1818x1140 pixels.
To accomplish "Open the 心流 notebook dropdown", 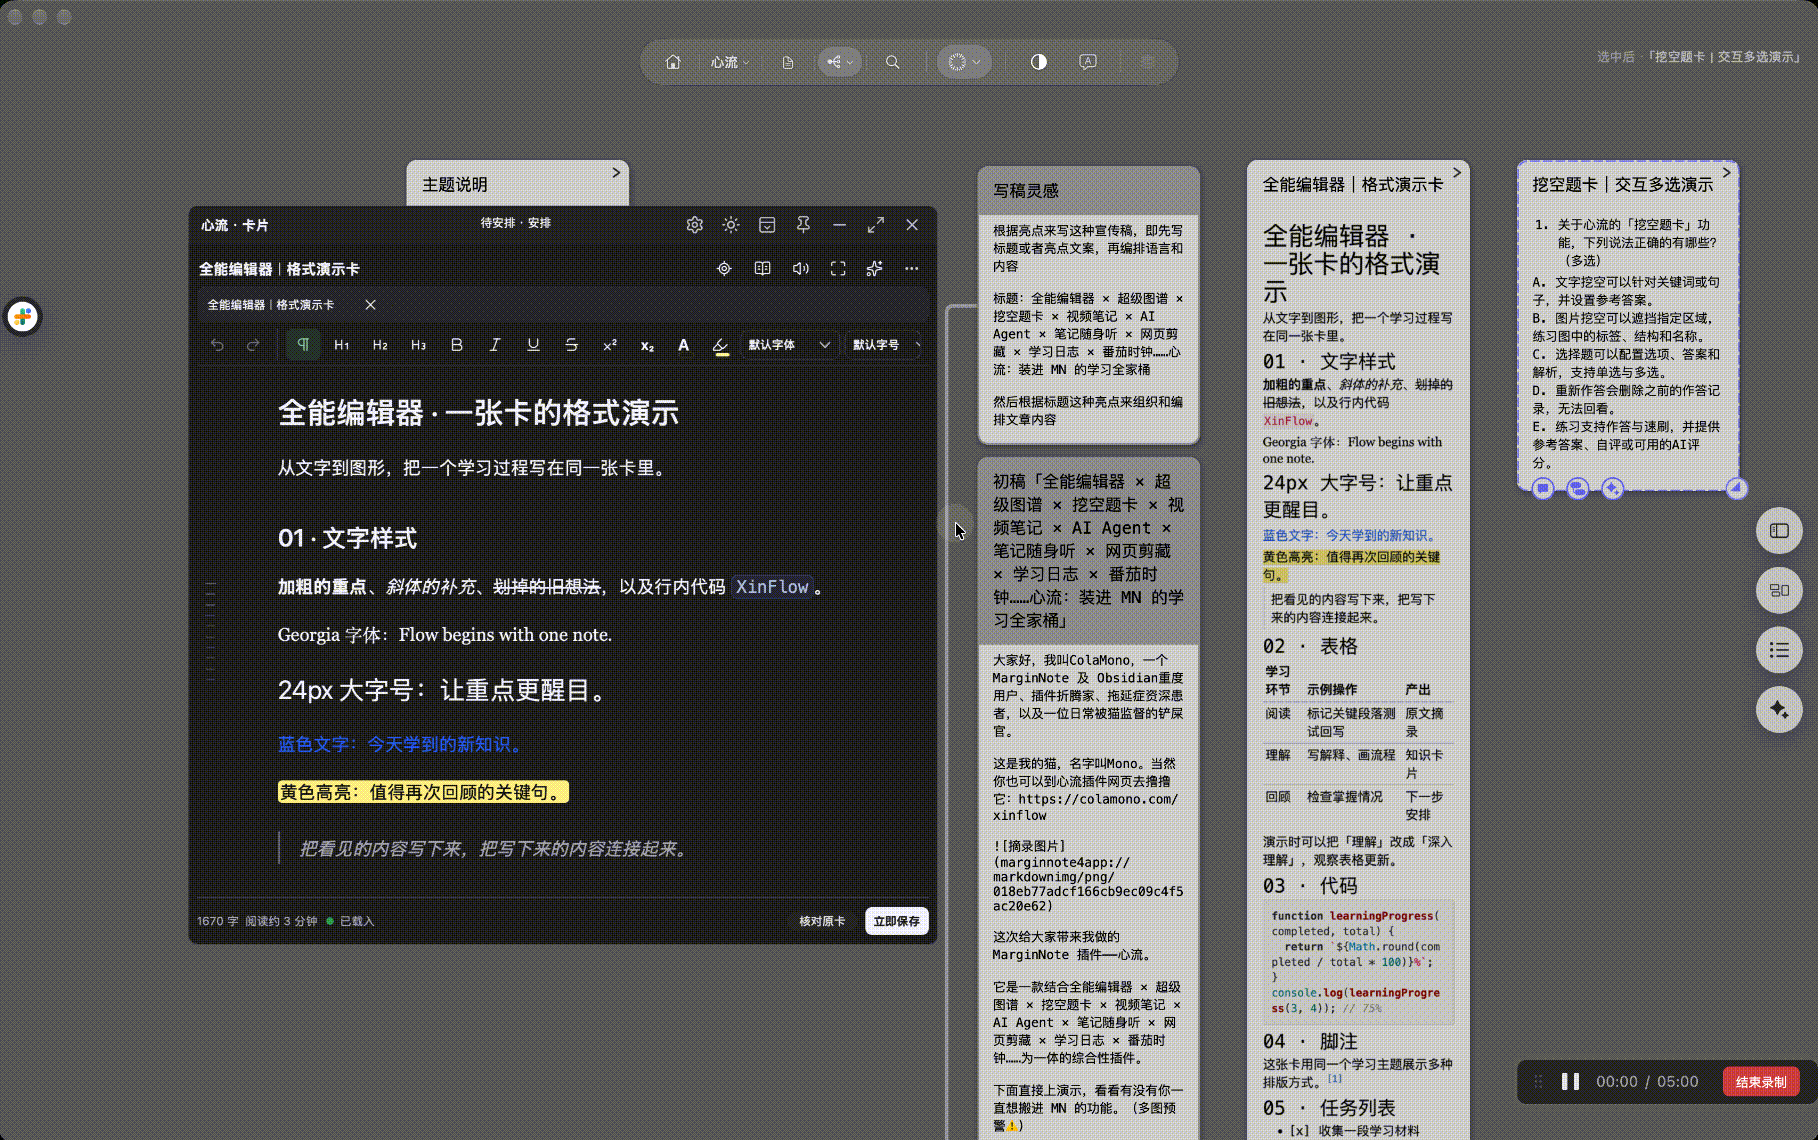I will coord(730,62).
